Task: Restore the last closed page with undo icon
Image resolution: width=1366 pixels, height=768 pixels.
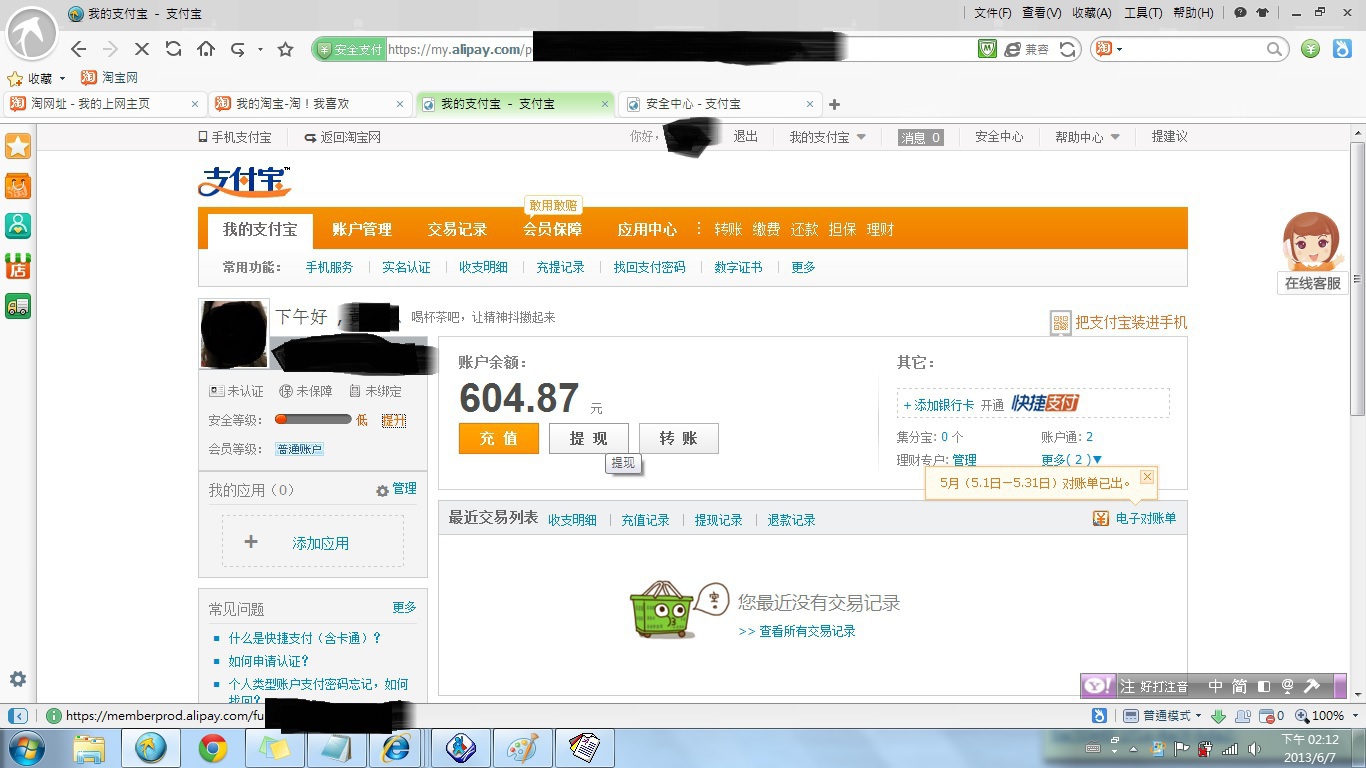Action: 238,49
